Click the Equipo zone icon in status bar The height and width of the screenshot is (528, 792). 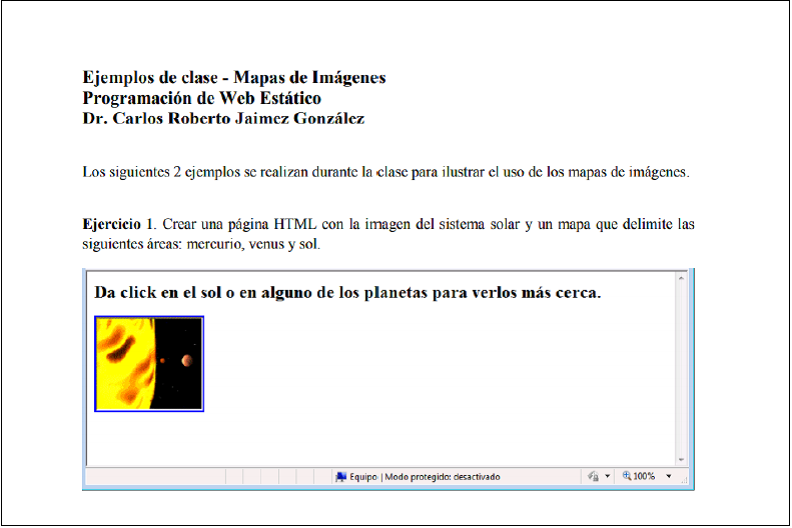(341, 477)
